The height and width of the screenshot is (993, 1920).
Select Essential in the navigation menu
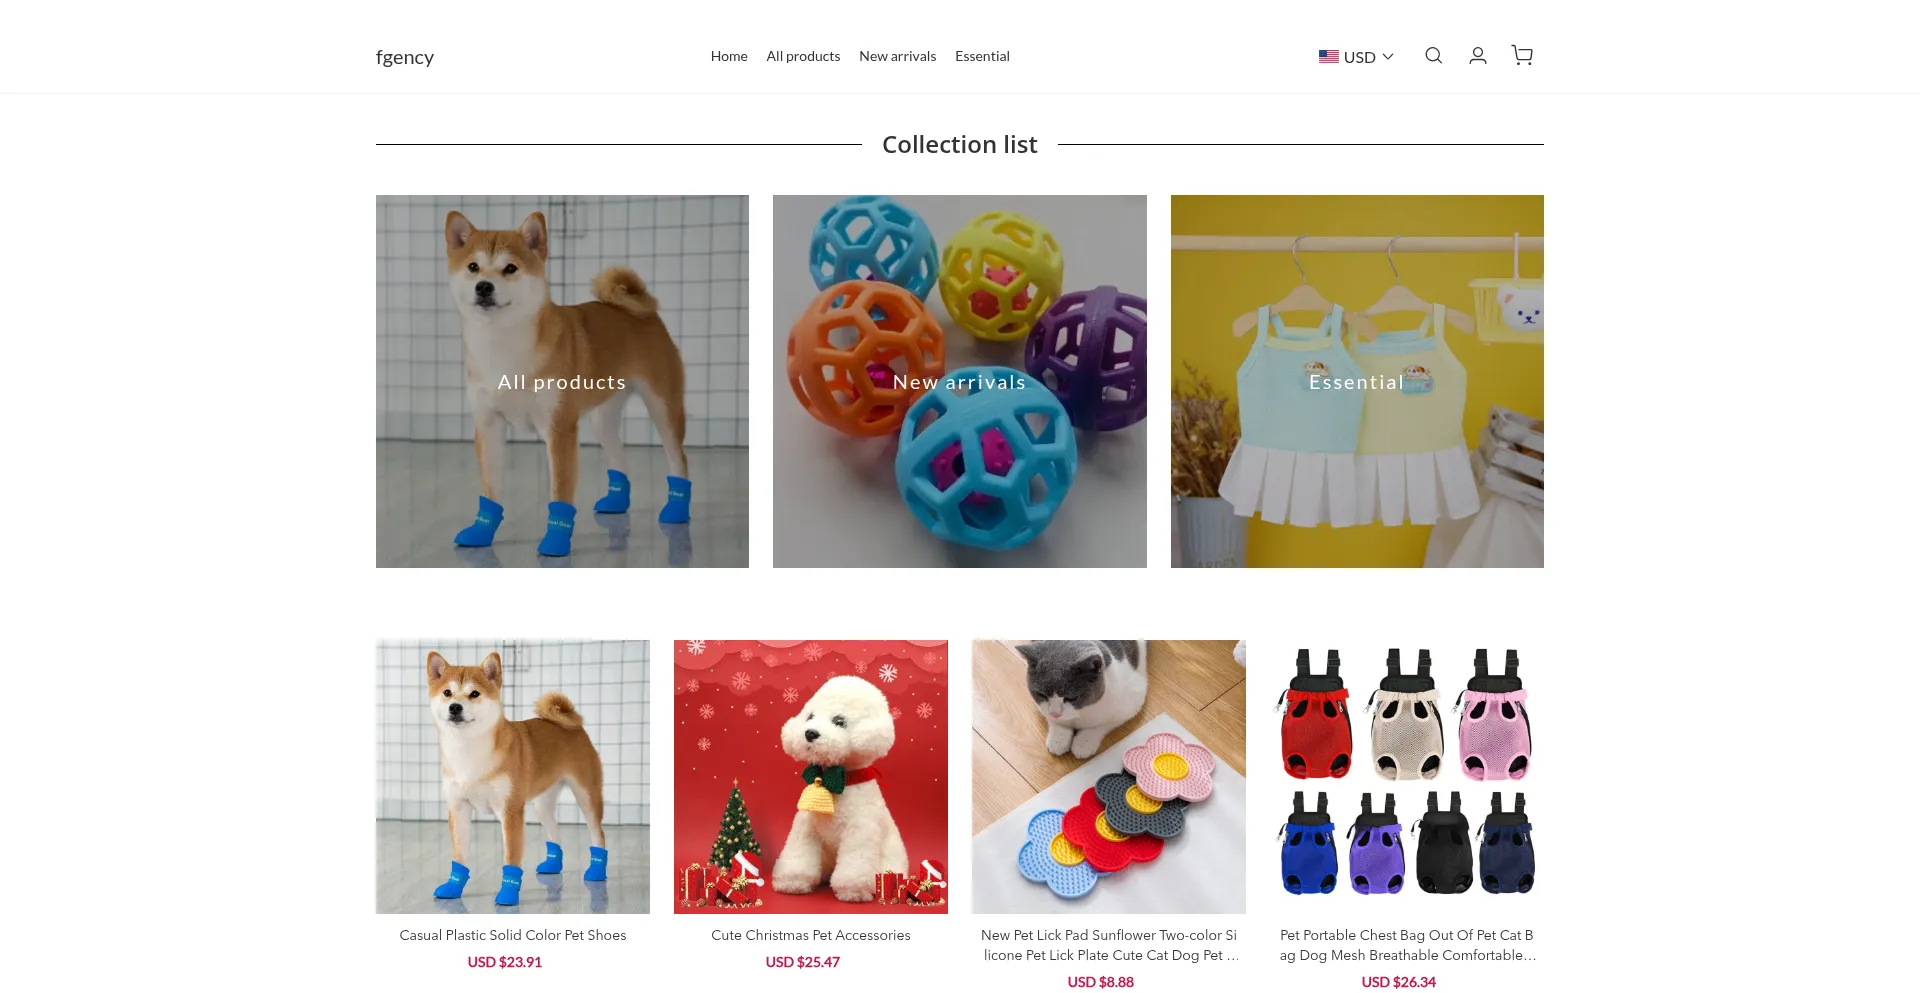click(982, 56)
